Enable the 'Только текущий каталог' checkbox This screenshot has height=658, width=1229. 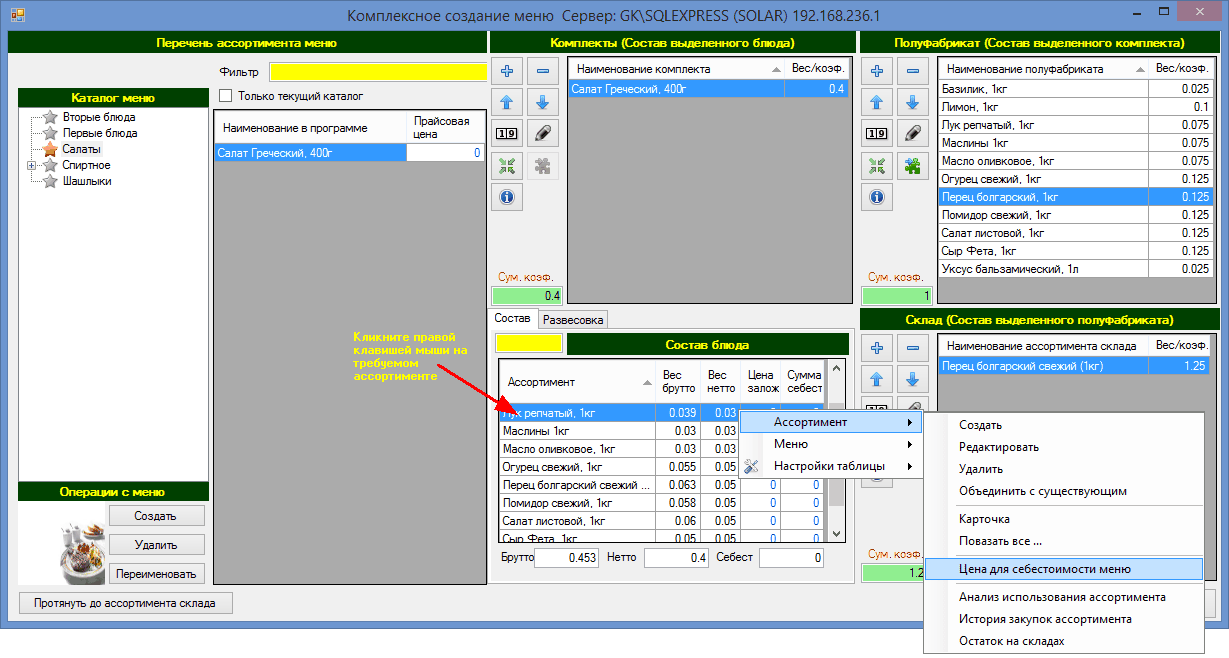225,96
